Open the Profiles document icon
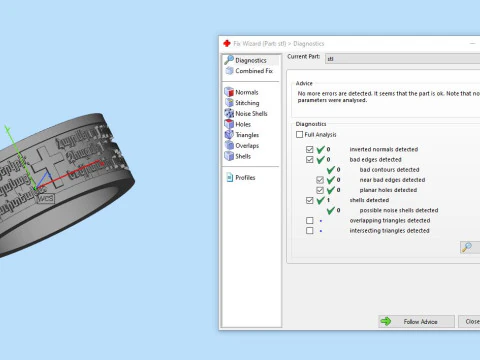 tap(230, 177)
